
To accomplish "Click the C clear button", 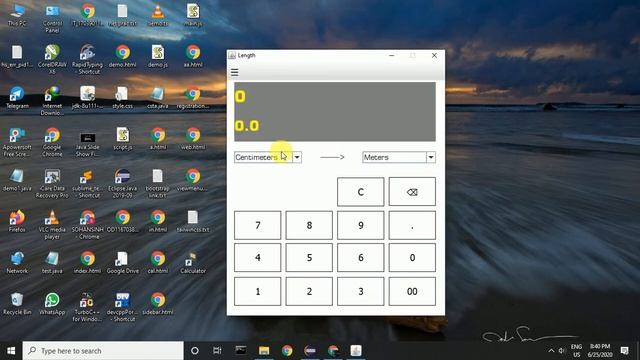I will 360,192.
